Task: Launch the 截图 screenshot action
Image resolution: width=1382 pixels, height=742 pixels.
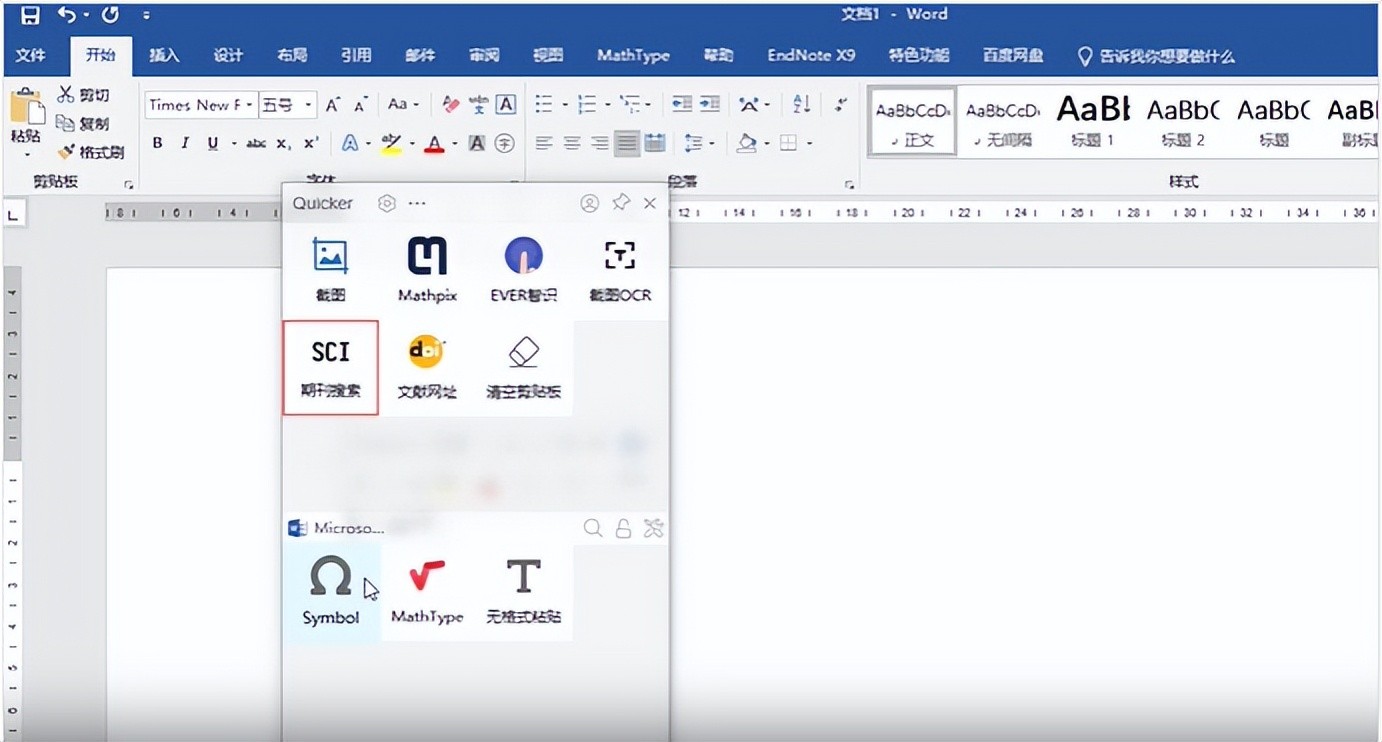Action: [330, 268]
